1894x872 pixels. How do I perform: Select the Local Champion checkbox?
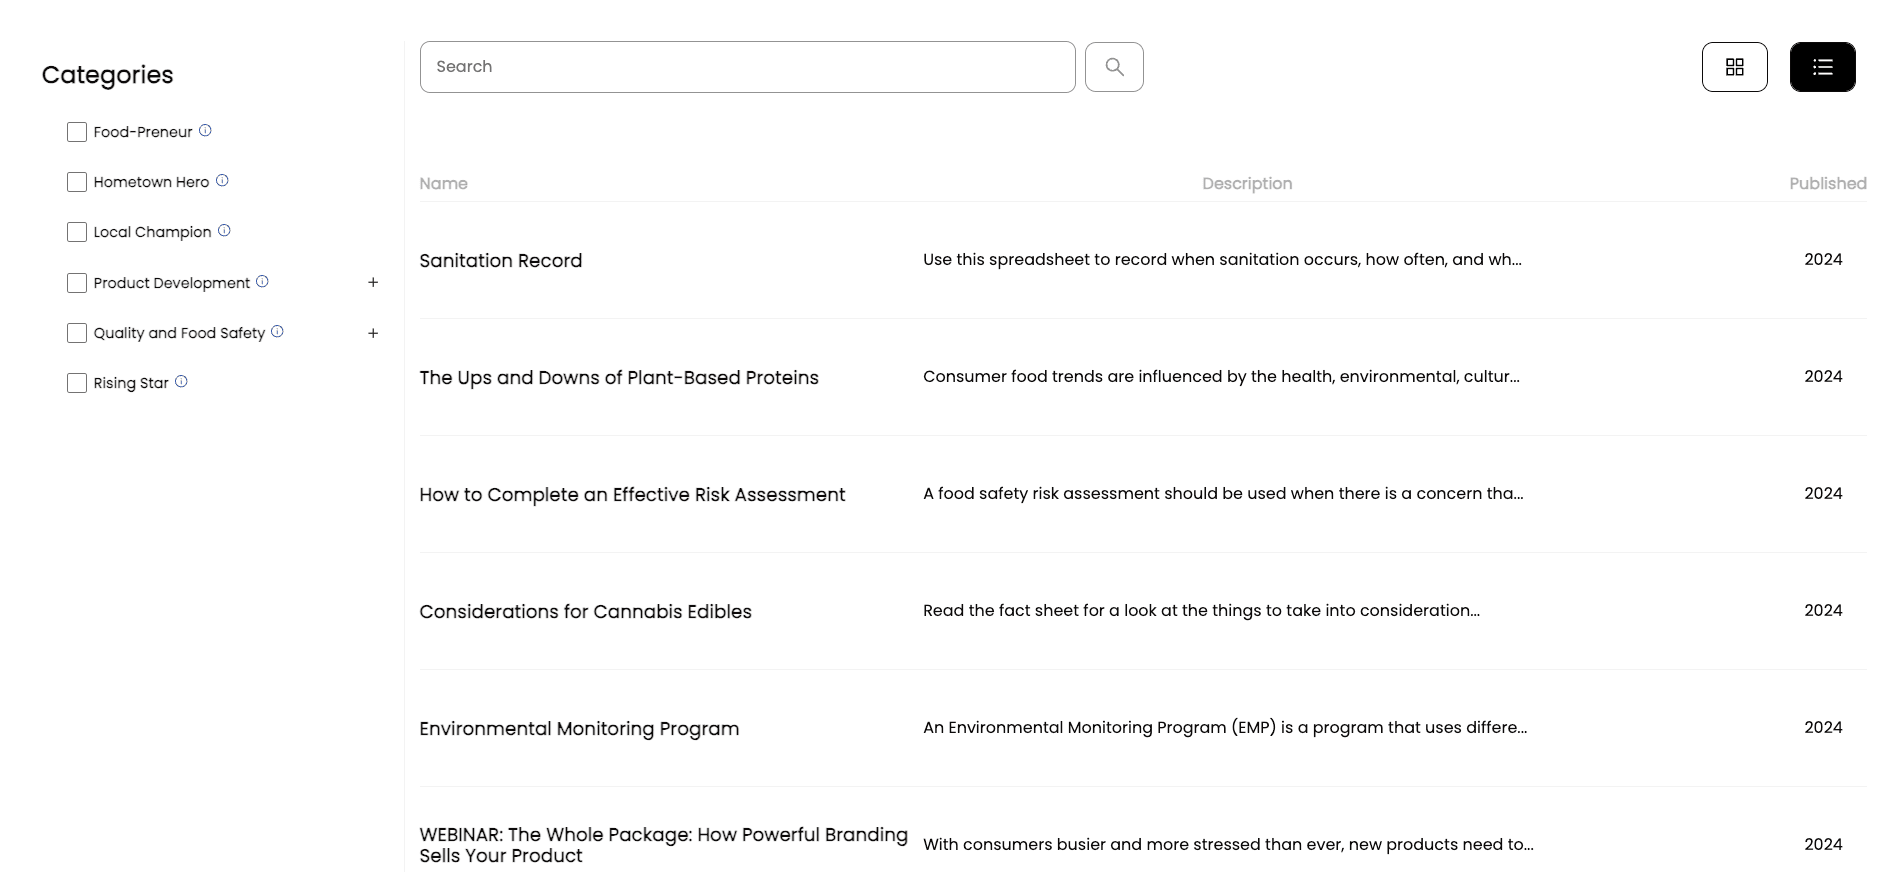point(77,232)
